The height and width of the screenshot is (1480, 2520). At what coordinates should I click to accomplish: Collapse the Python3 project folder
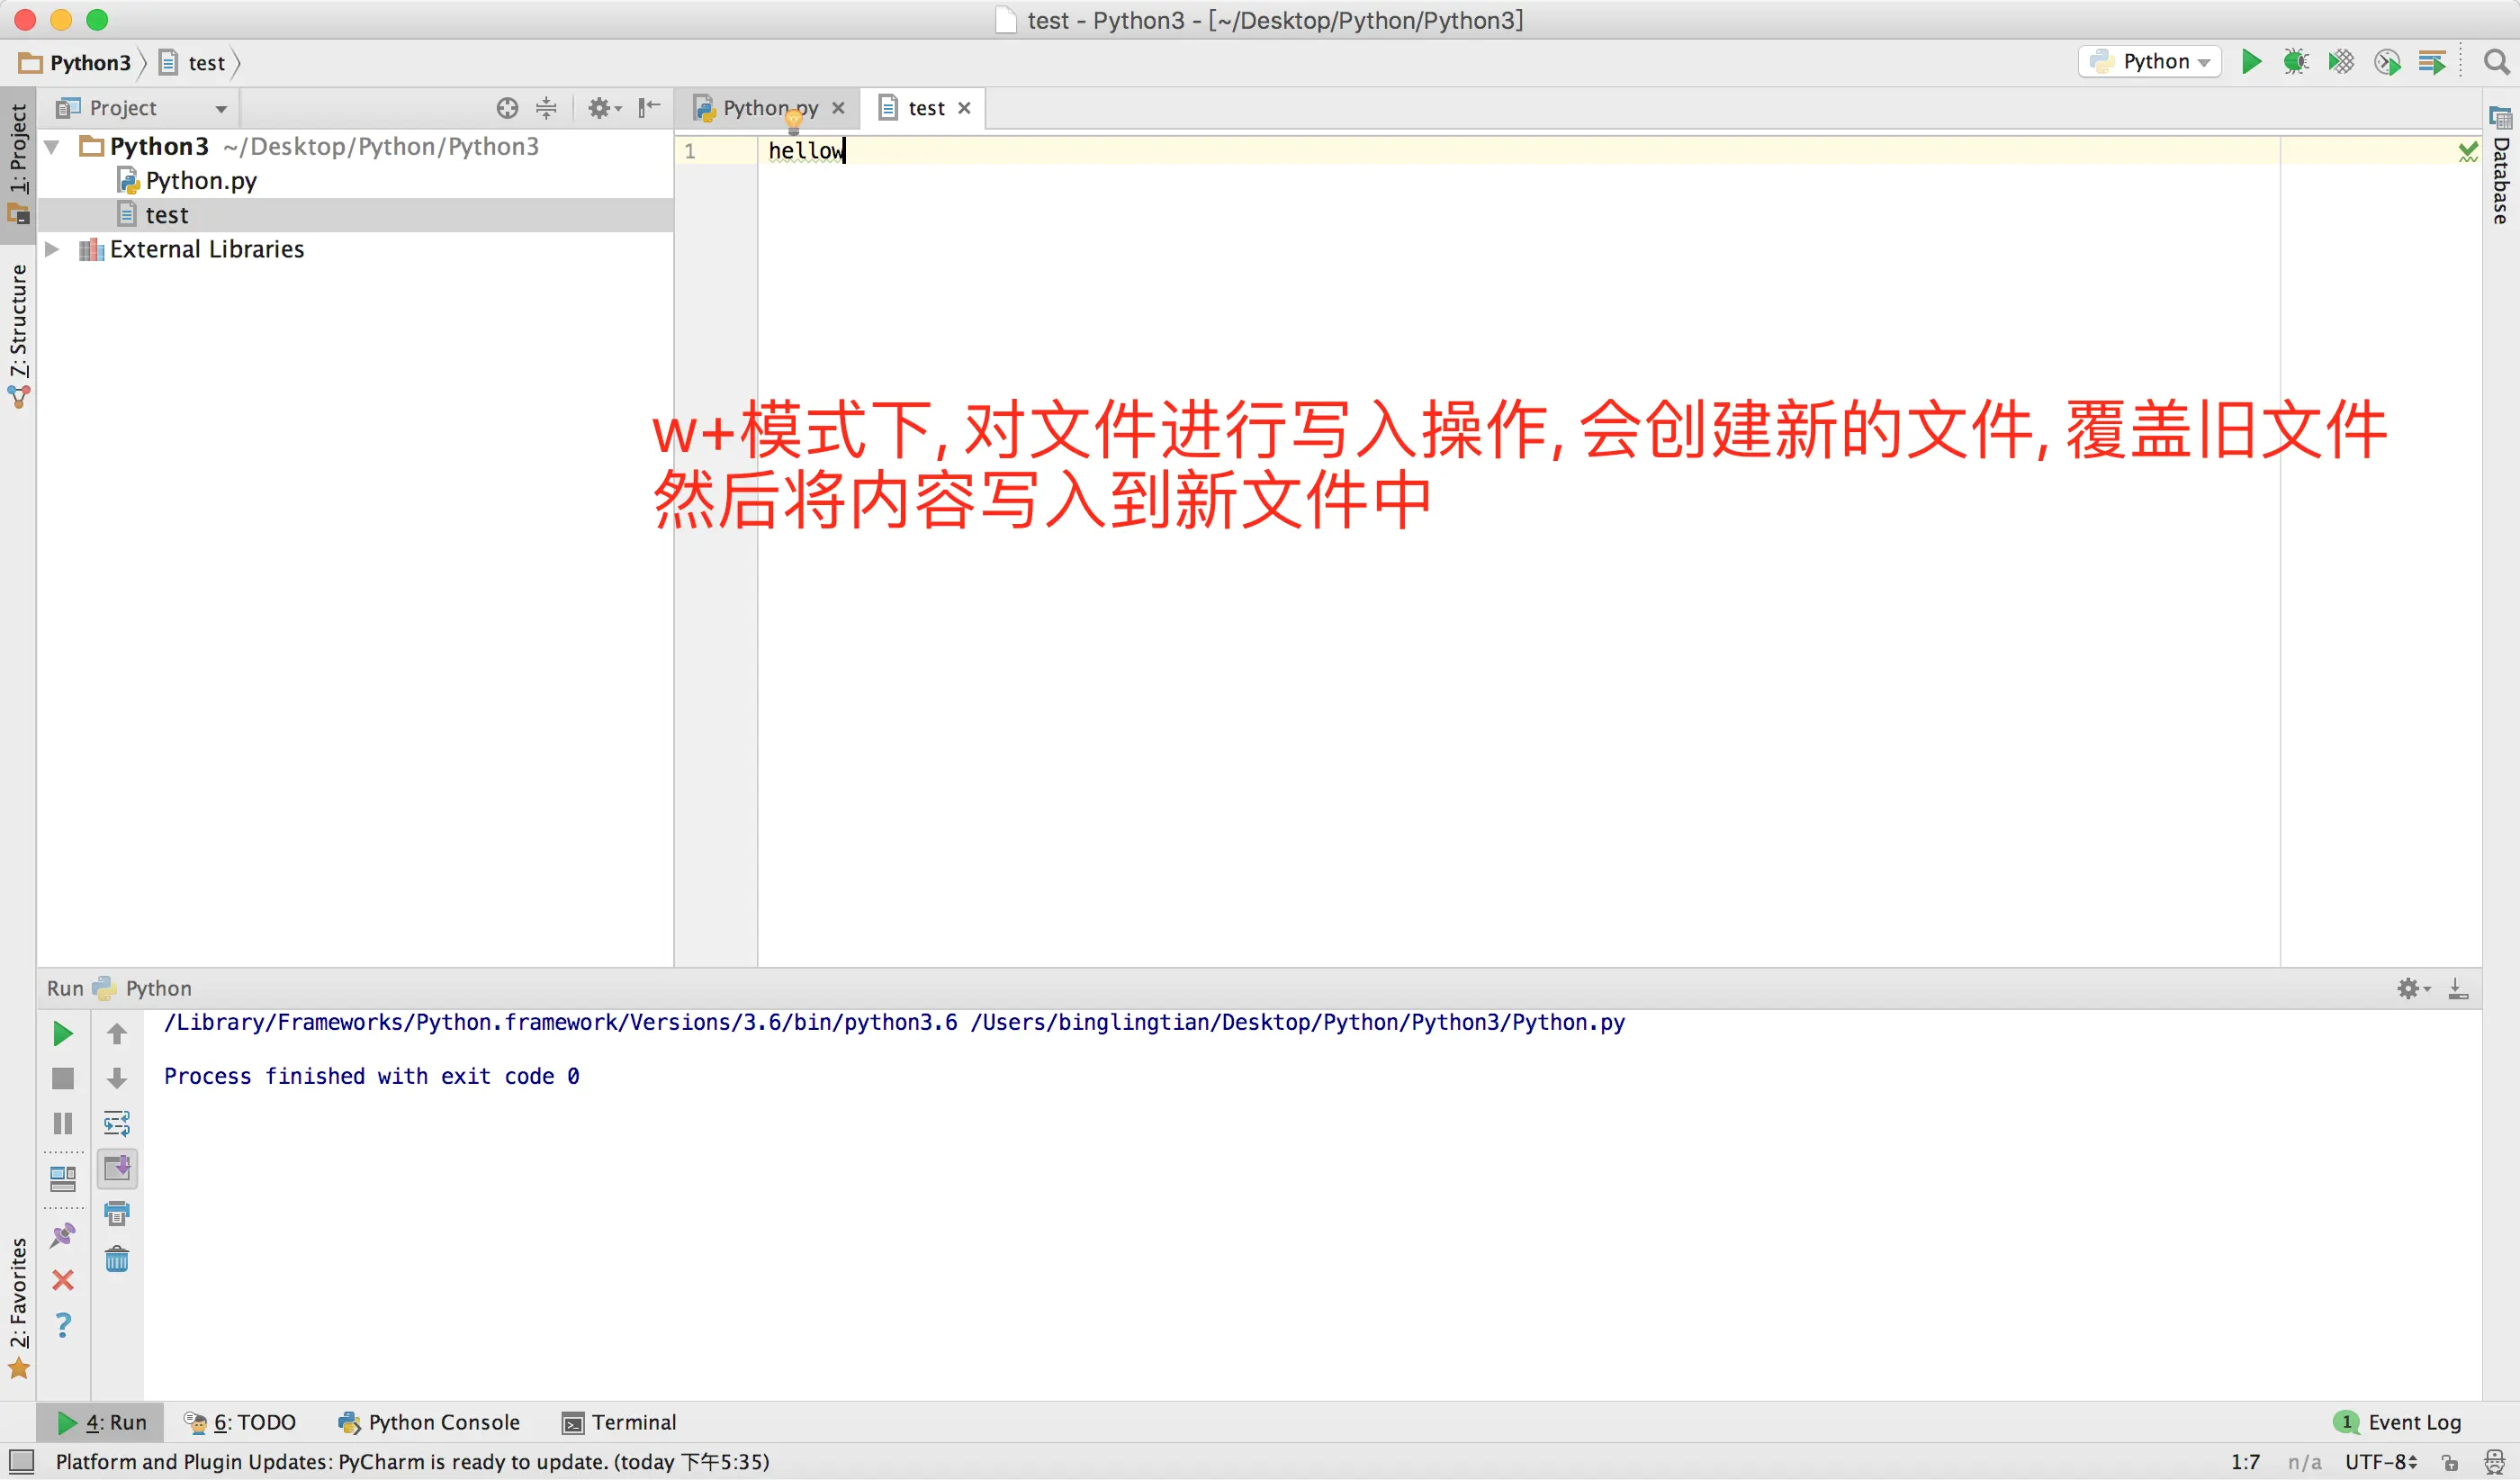[x=53, y=147]
